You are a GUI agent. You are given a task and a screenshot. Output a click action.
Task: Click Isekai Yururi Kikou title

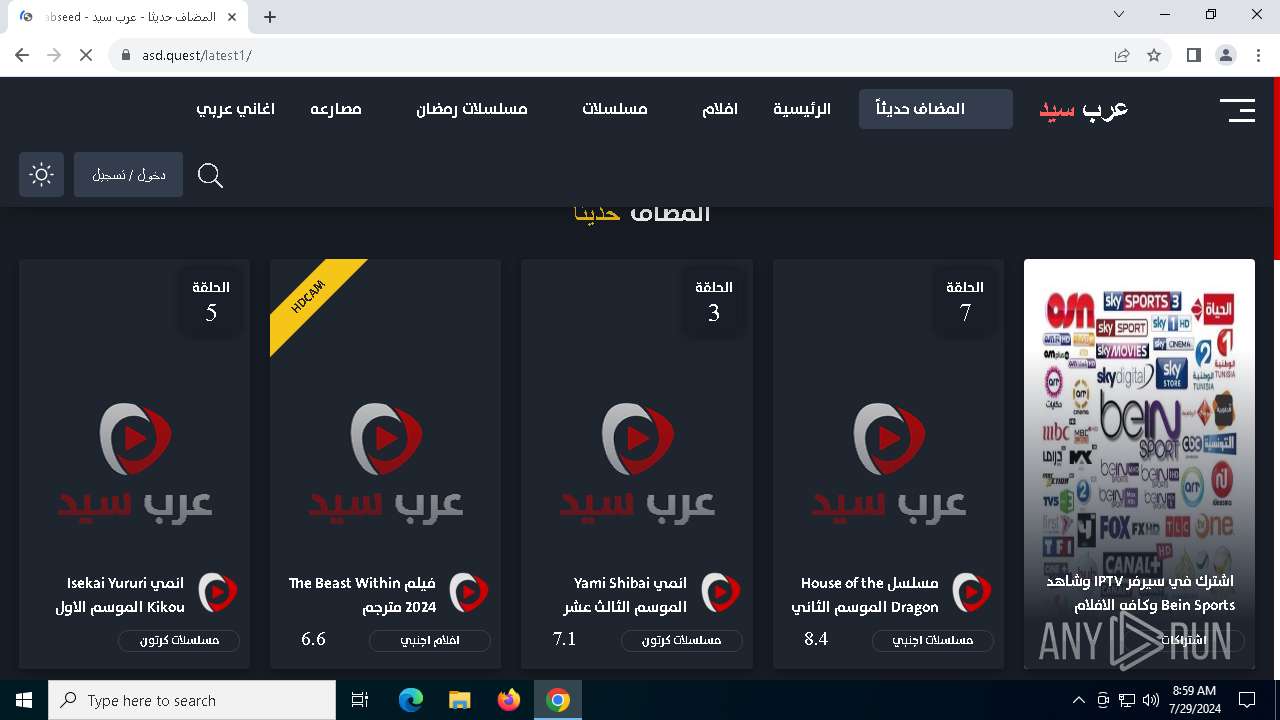(120, 595)
